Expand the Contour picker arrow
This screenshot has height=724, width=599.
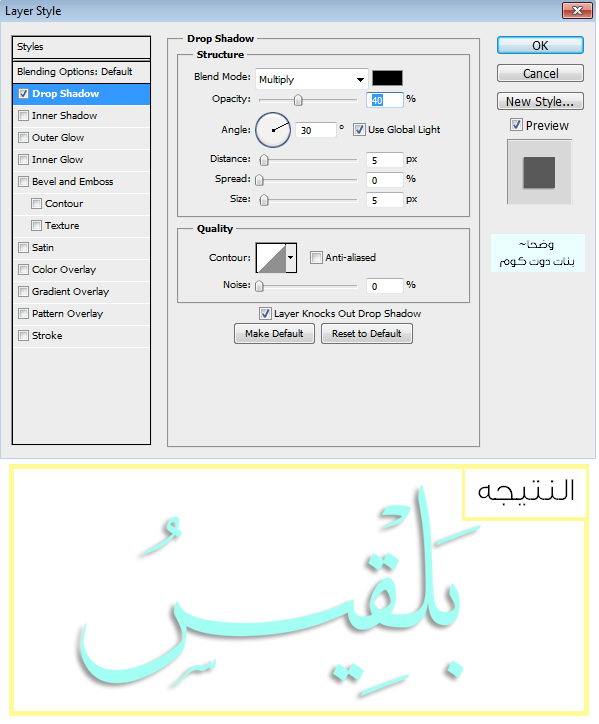tap(291, 258)
